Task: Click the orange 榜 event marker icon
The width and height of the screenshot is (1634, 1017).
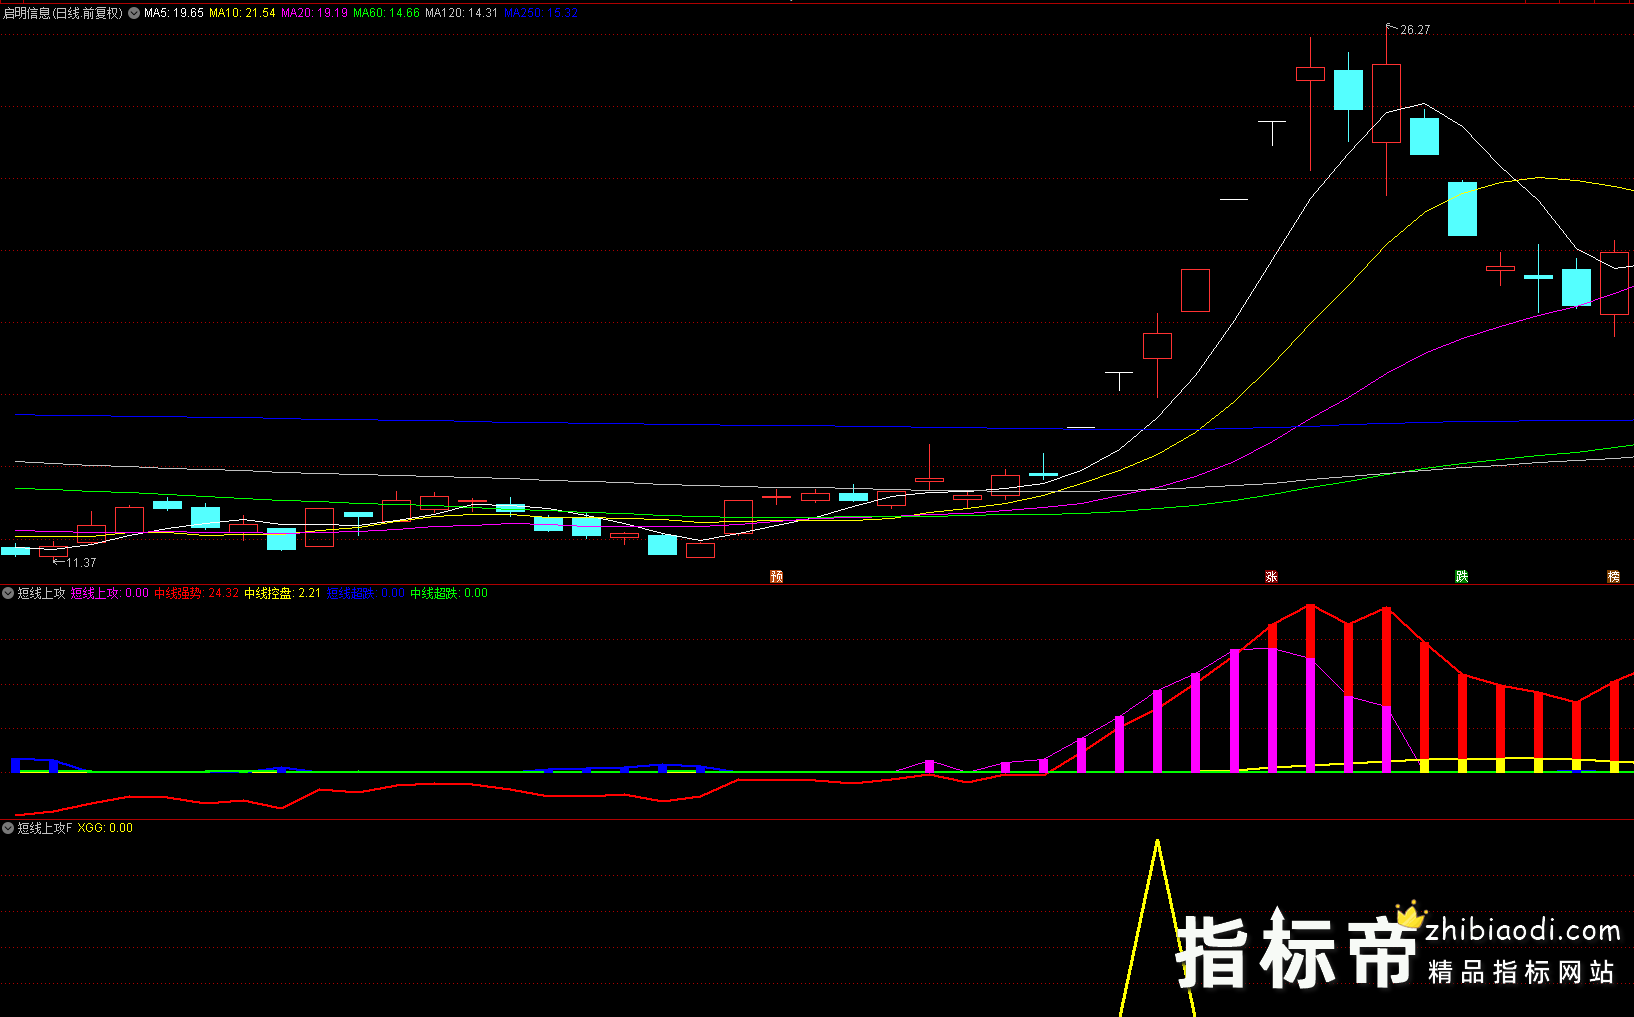Action: pos(1613,577)
